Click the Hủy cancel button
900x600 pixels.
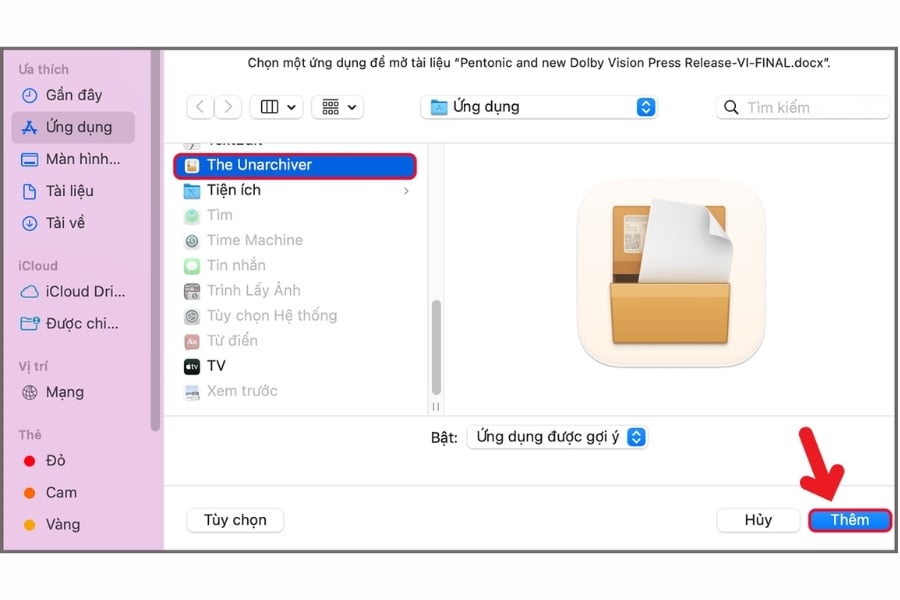pos(758,520)
